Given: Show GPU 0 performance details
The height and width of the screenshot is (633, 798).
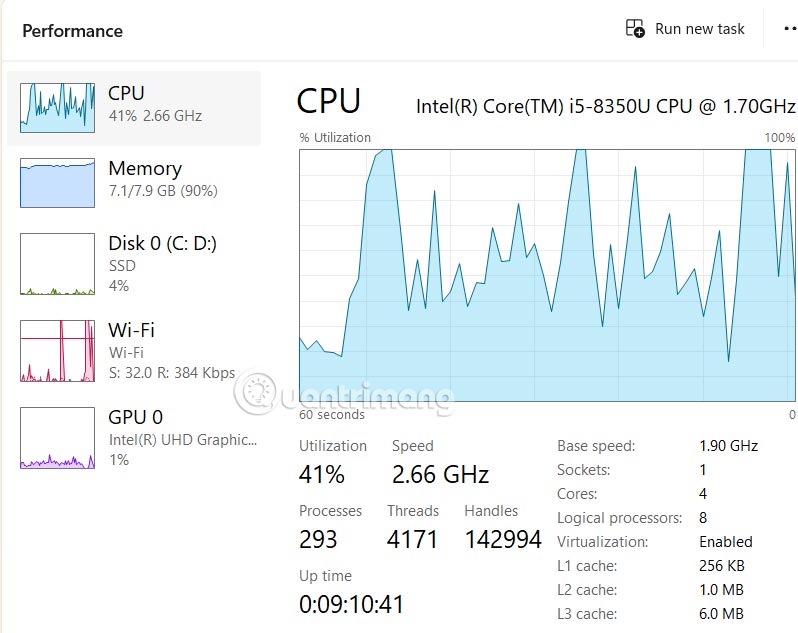Looking at the screenshot, I should pos(135,417).
